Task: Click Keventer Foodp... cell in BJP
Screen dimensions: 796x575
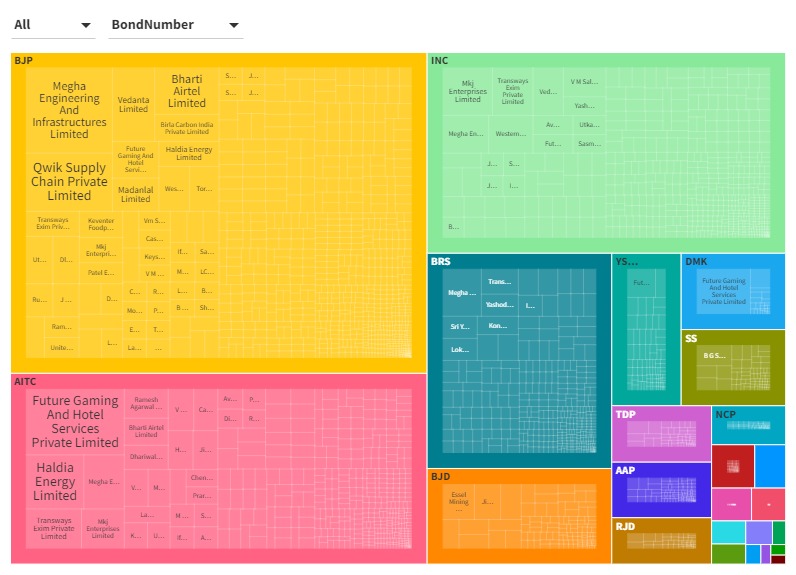Action: (x=101, y=224)
